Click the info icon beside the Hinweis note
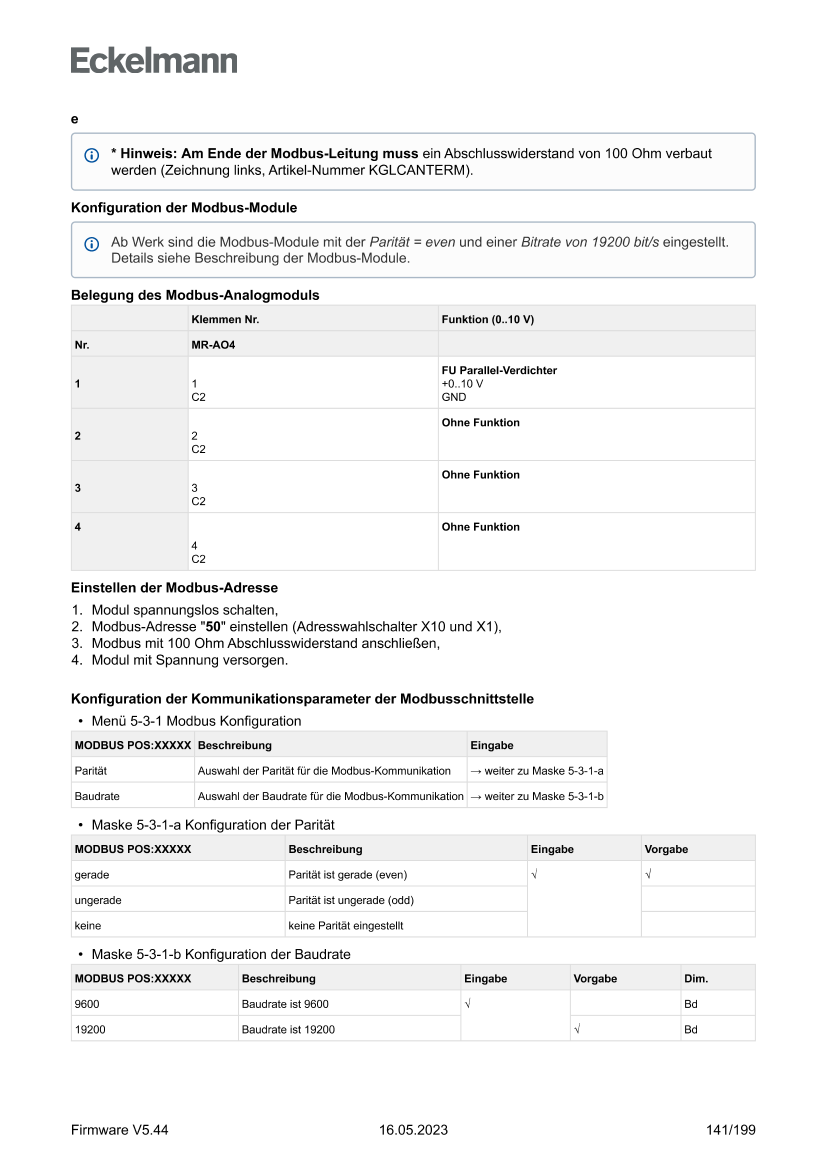The width and height of the screenshot is (827, 1169). (x=91, y=155)
